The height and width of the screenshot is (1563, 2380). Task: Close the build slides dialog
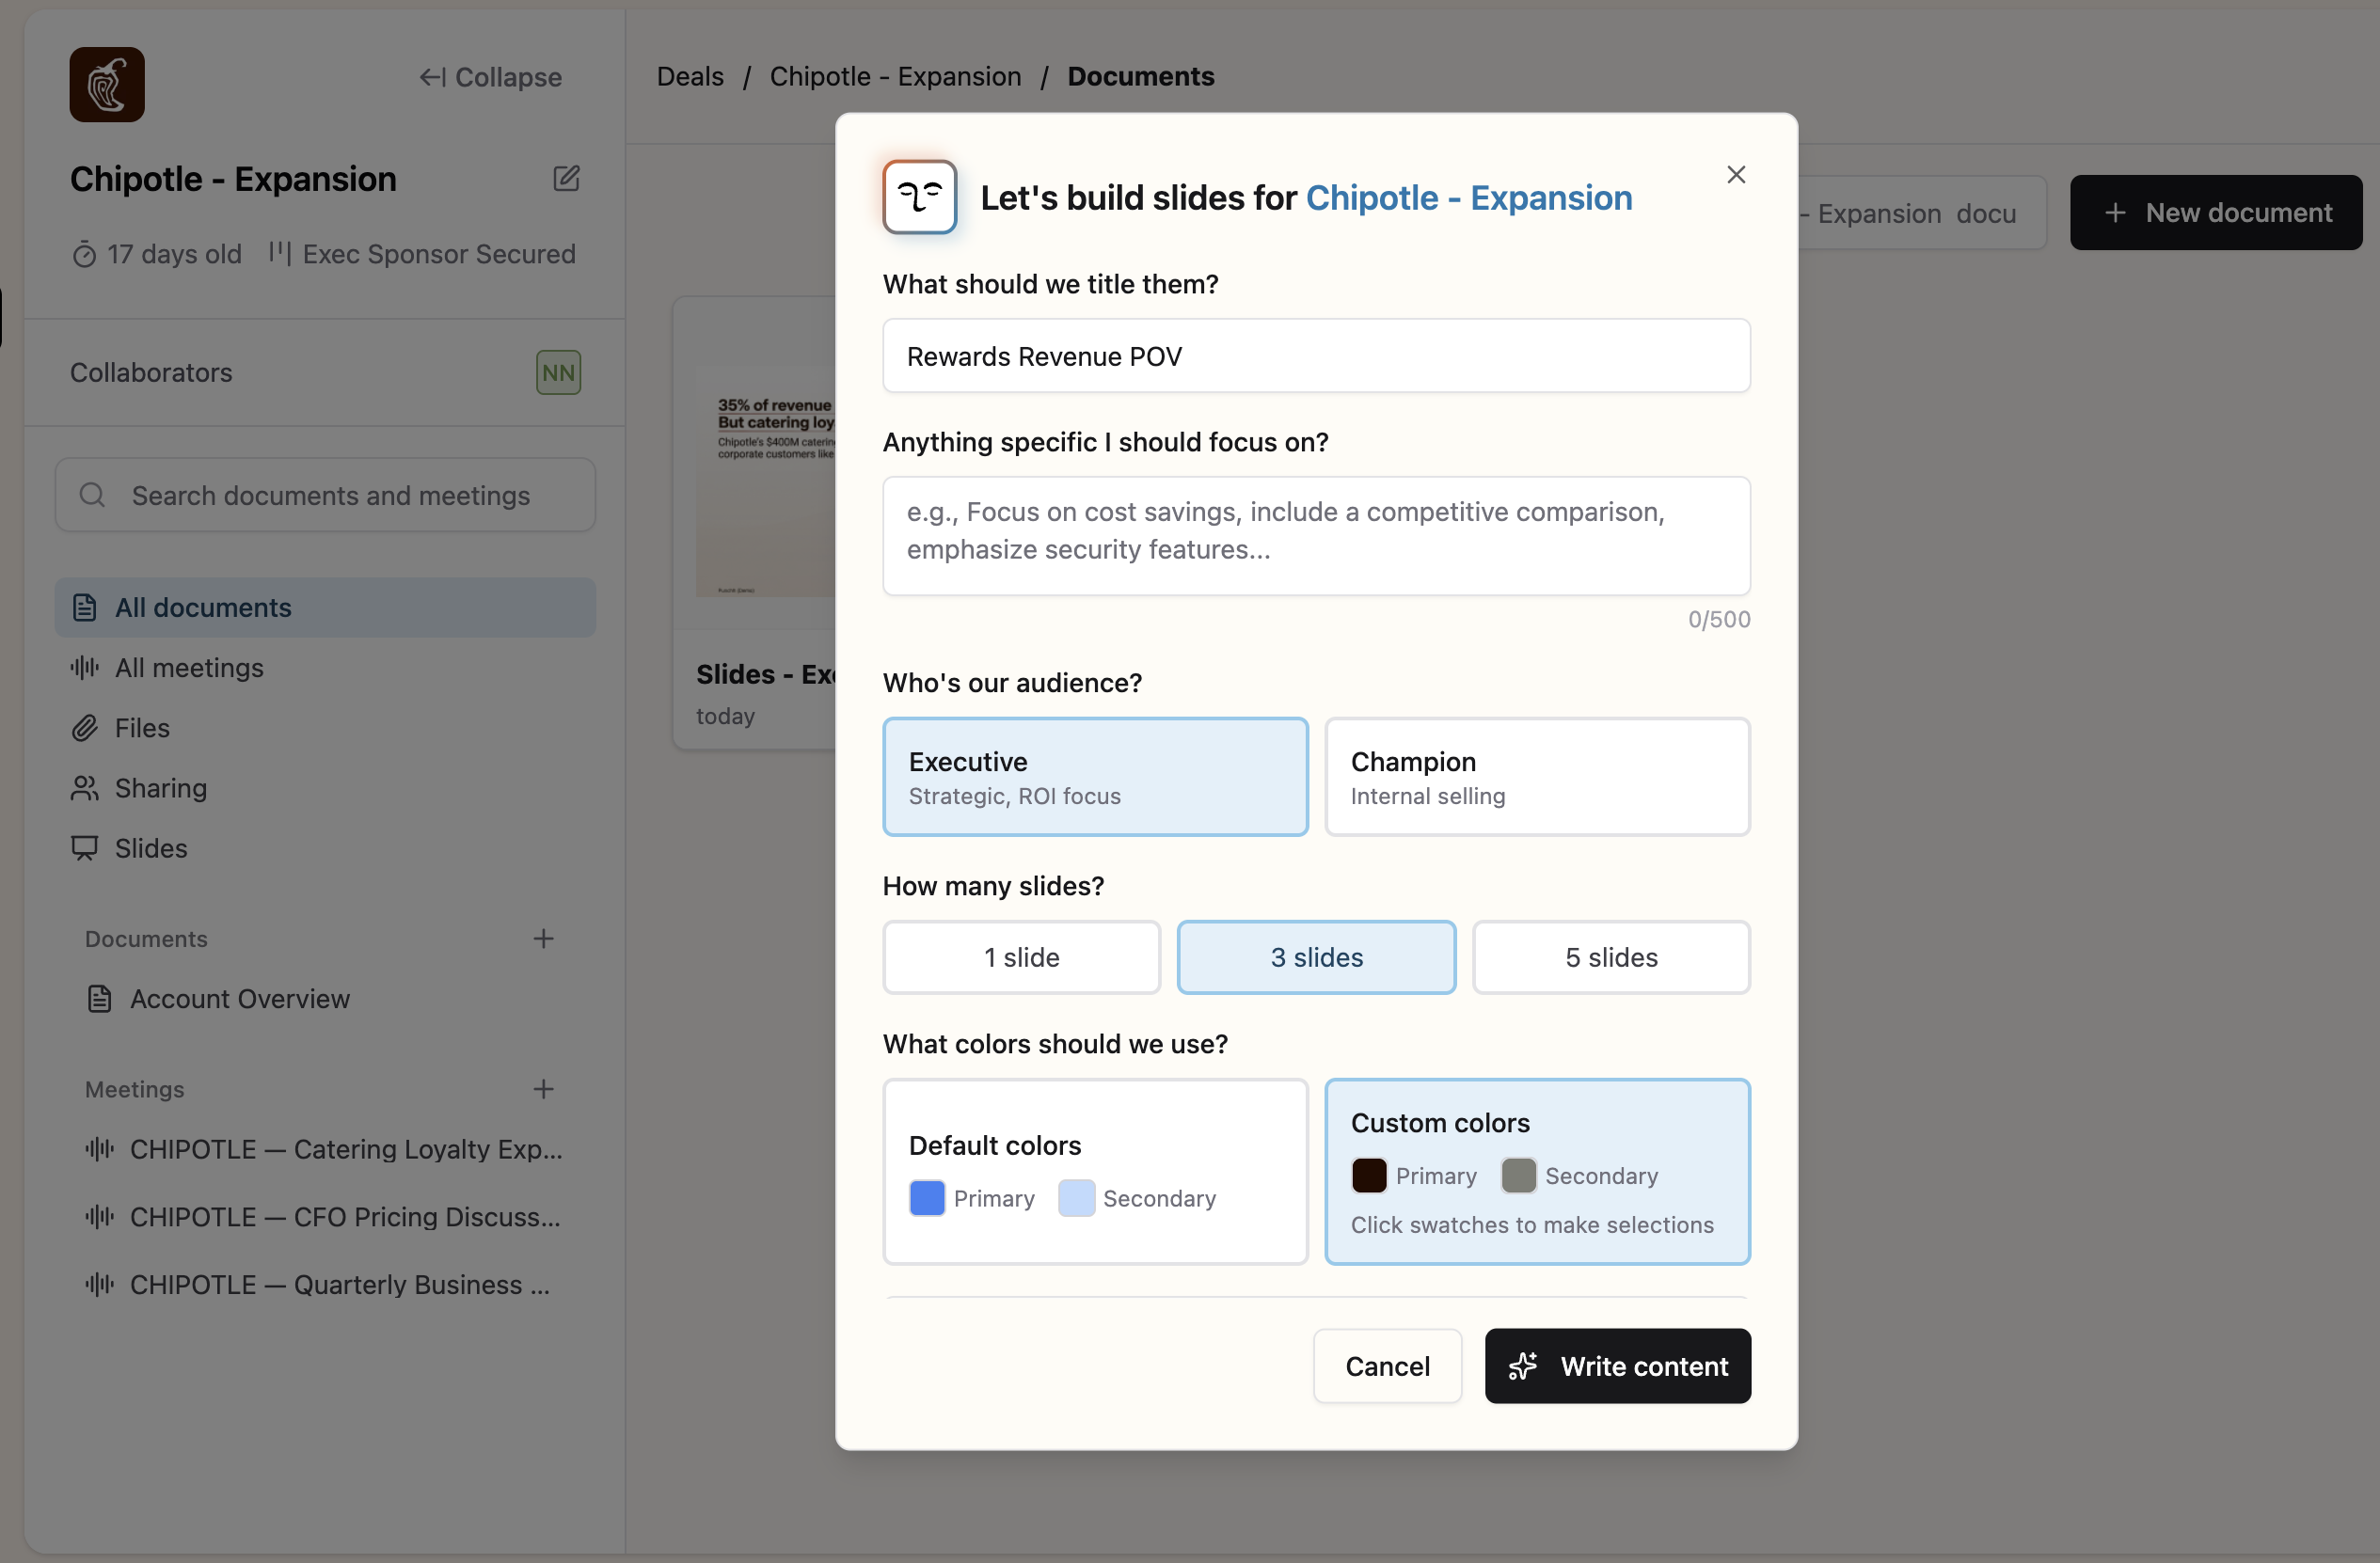pos(1736,175)
